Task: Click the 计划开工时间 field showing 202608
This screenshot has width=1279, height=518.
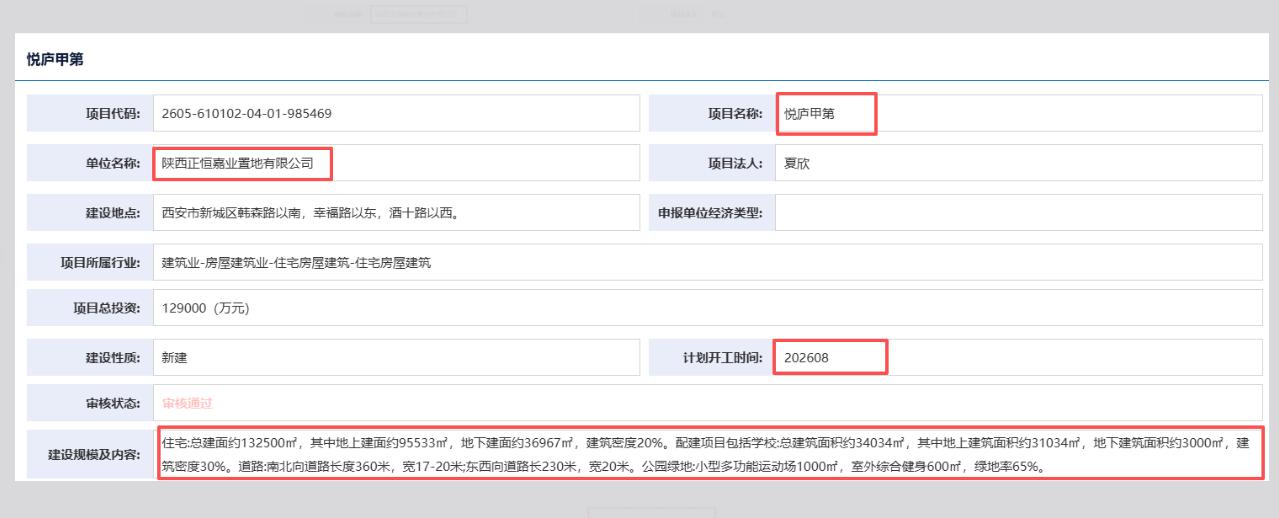Action: pos(1019,357)
